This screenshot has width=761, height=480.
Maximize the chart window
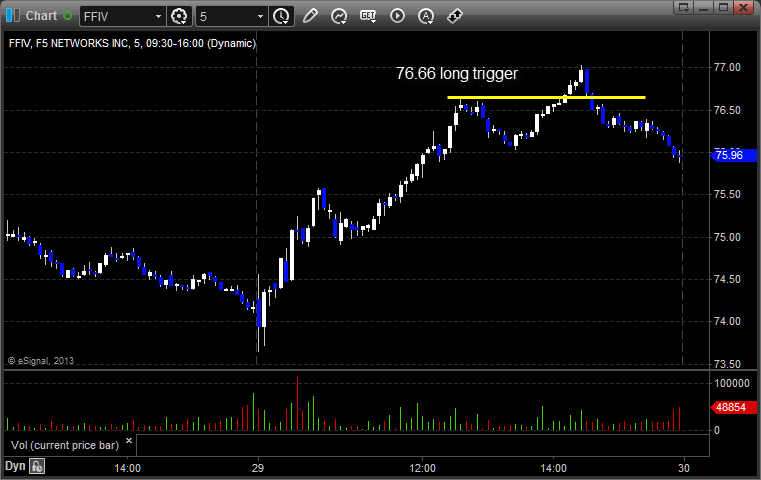(x=723, y=7)
